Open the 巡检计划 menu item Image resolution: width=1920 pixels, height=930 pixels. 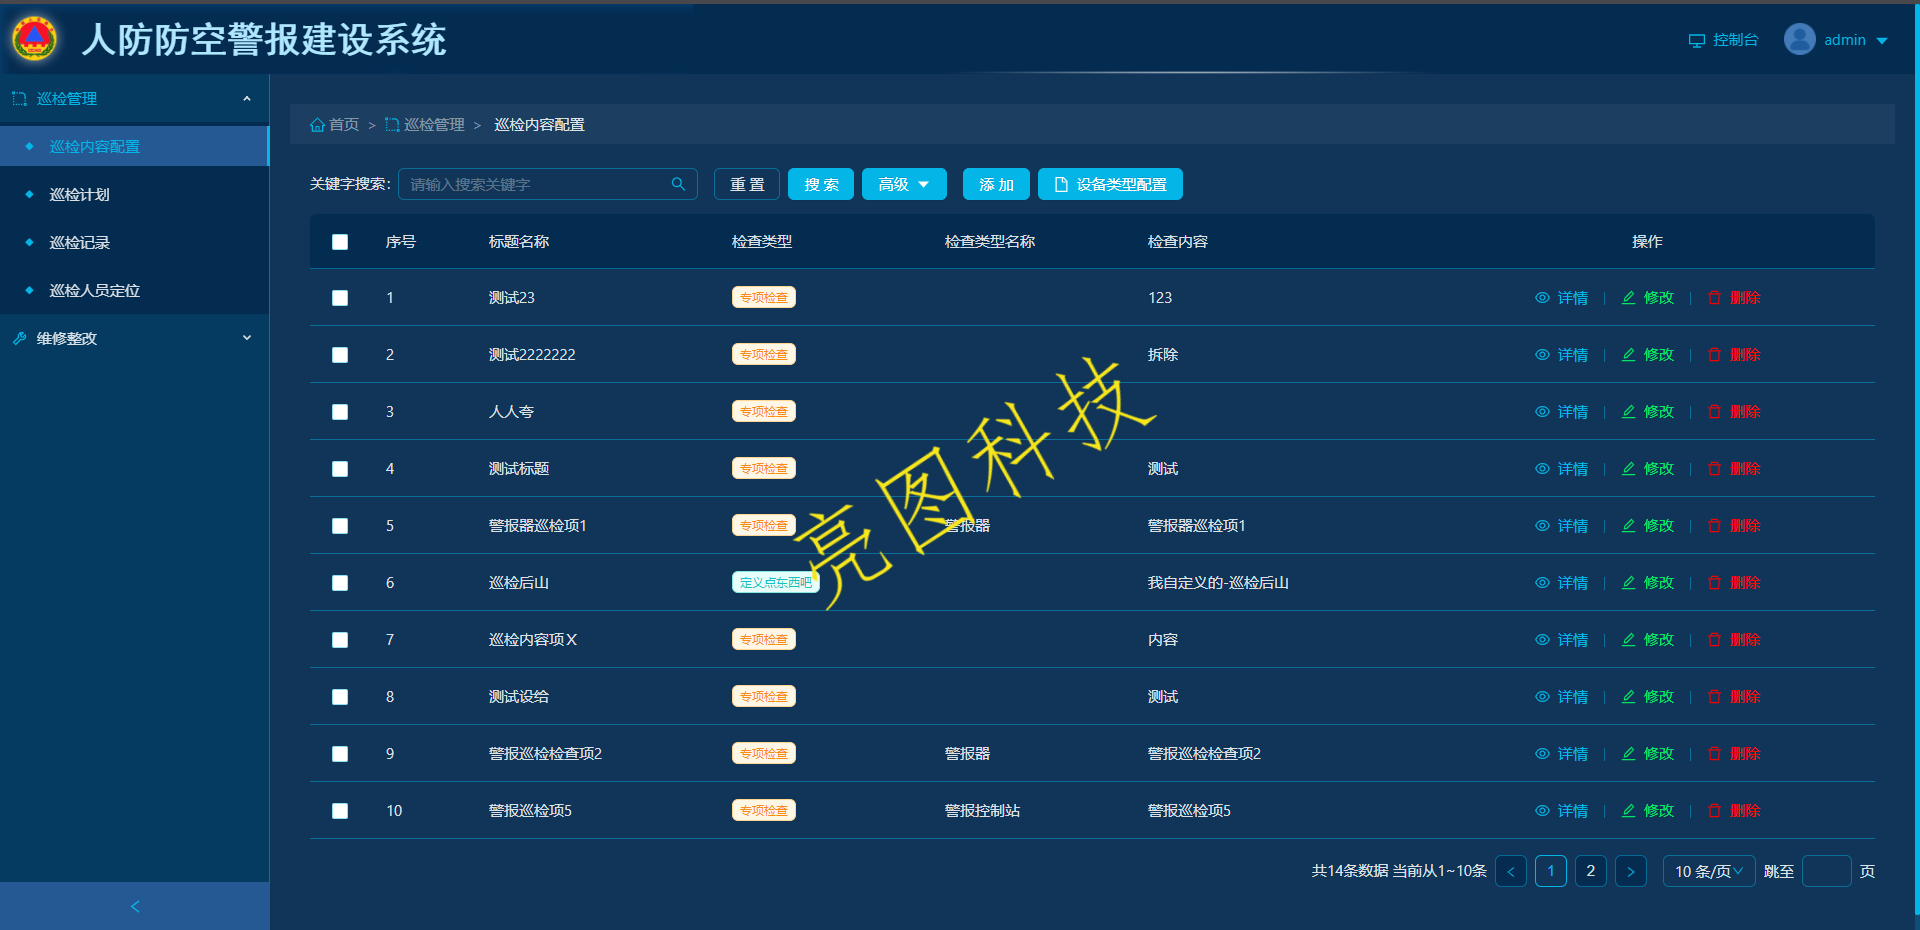point(80,194)
